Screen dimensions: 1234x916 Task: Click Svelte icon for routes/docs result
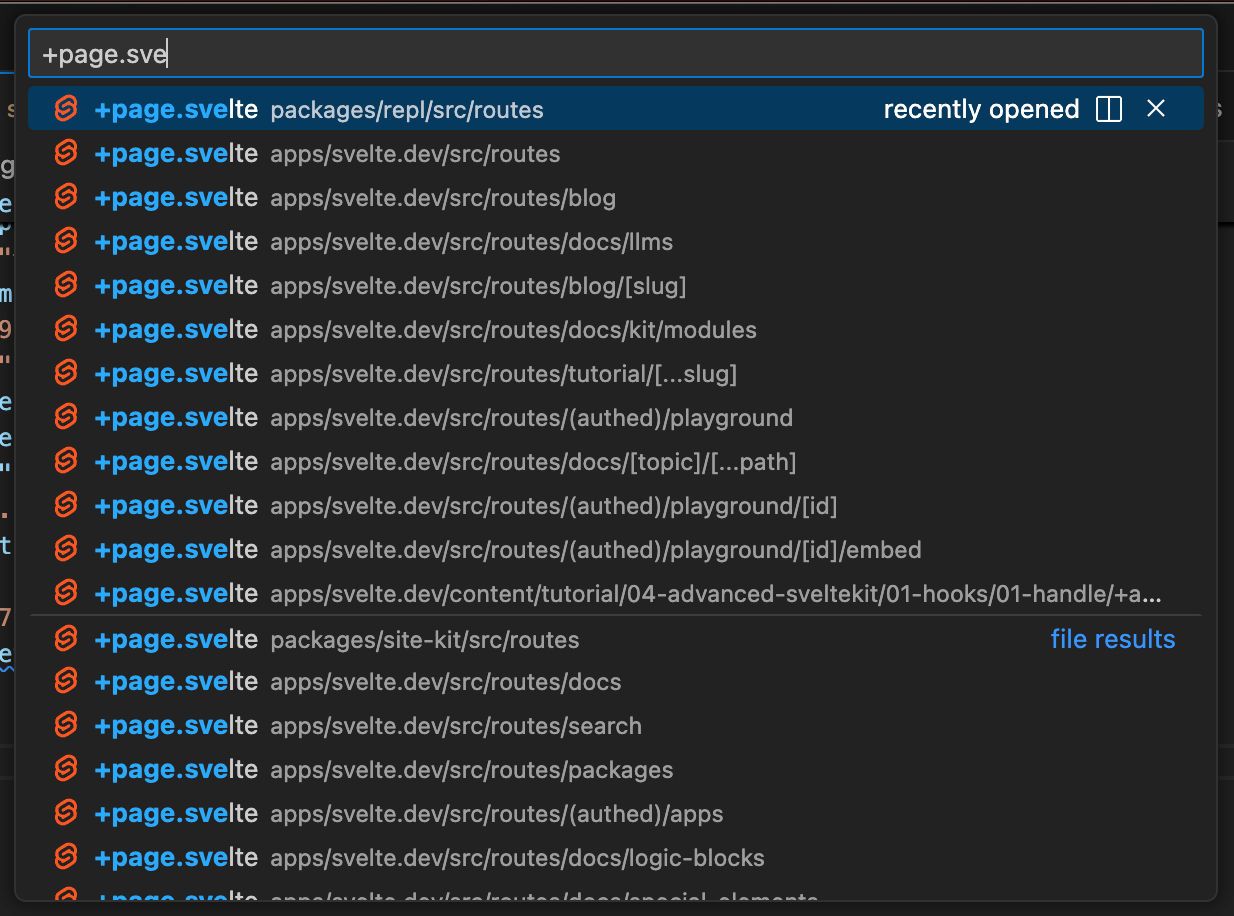pyautogui.click(x=66, y=682)
